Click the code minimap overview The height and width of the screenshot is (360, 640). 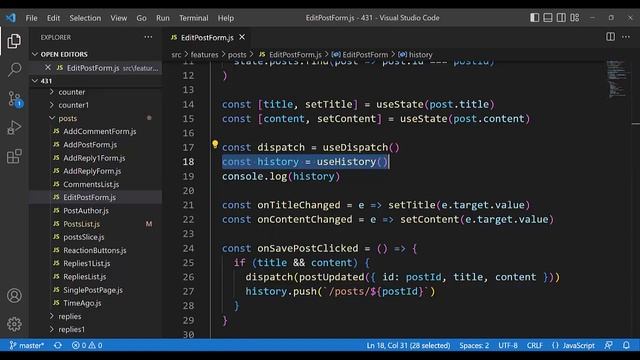pos(616,79)
